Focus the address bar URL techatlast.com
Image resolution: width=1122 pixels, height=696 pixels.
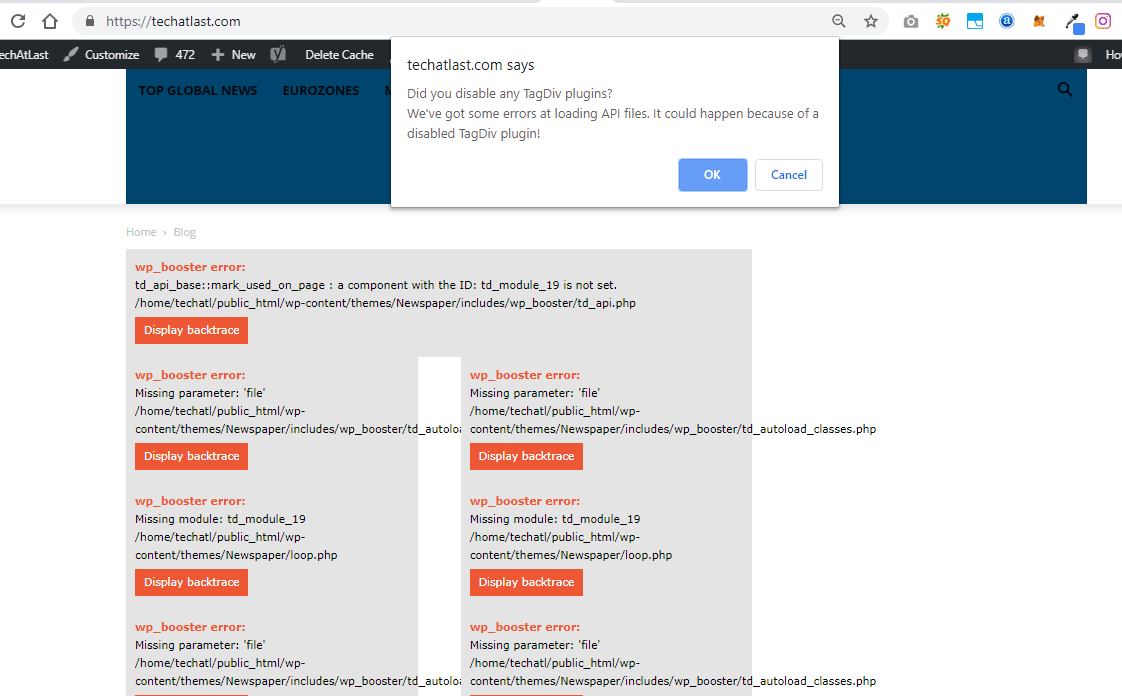[x=173, y=21]
